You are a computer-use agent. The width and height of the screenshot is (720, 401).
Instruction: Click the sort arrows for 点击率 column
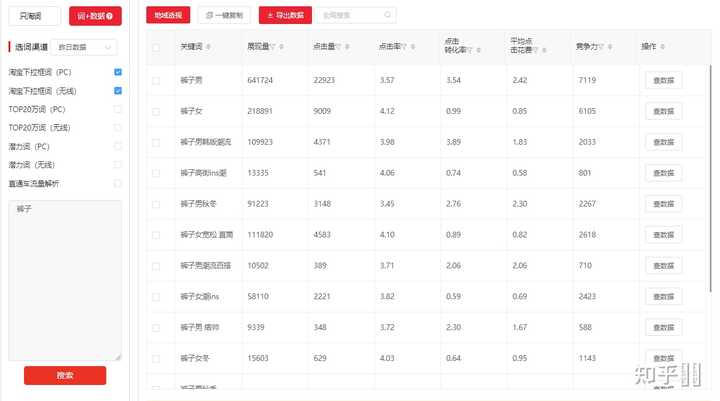[413, 47]
